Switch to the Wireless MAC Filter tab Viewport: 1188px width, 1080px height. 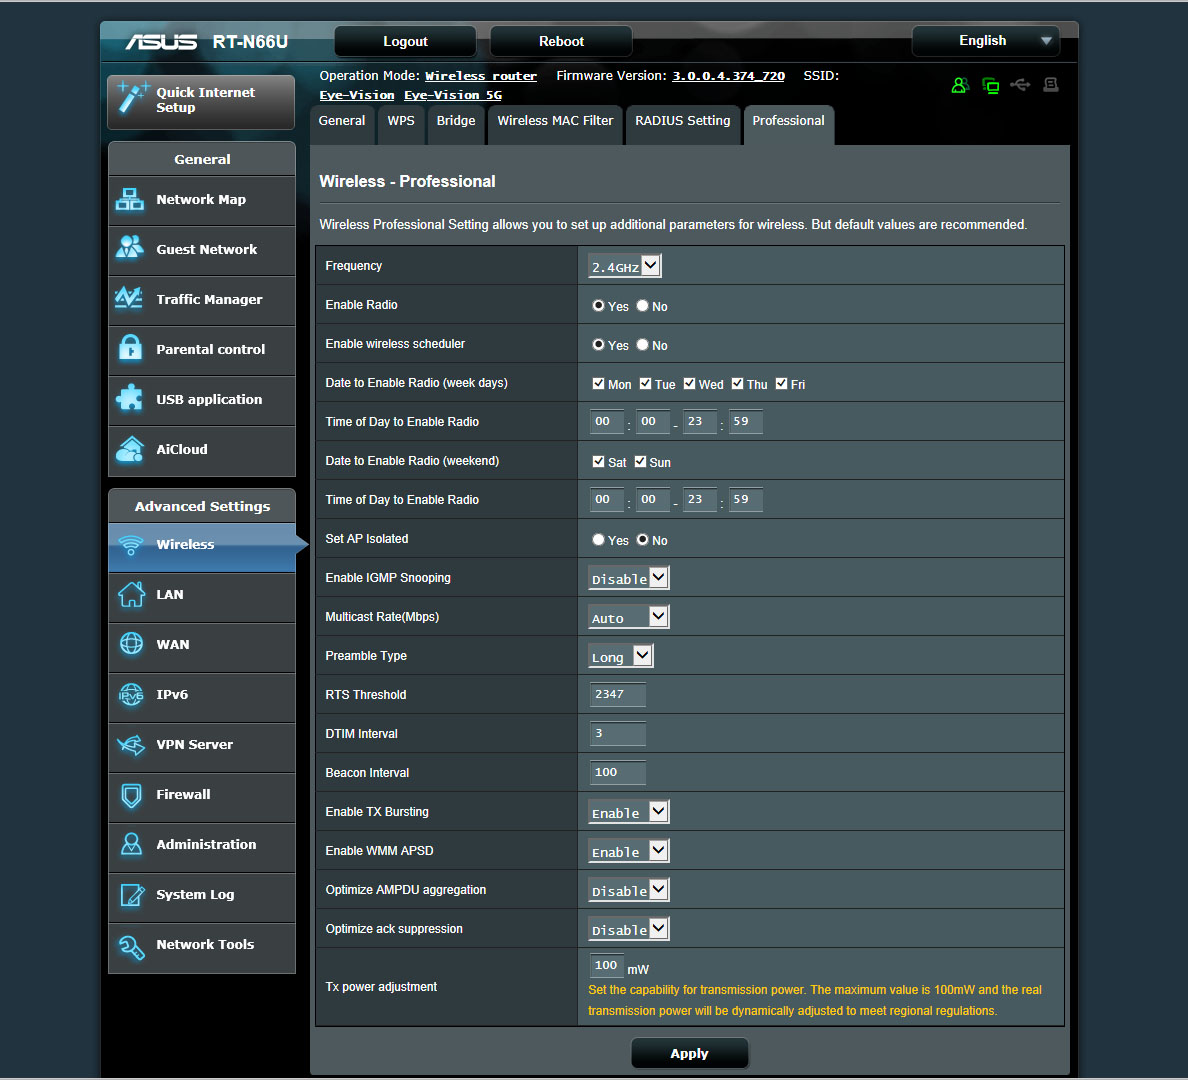[555, 121]
